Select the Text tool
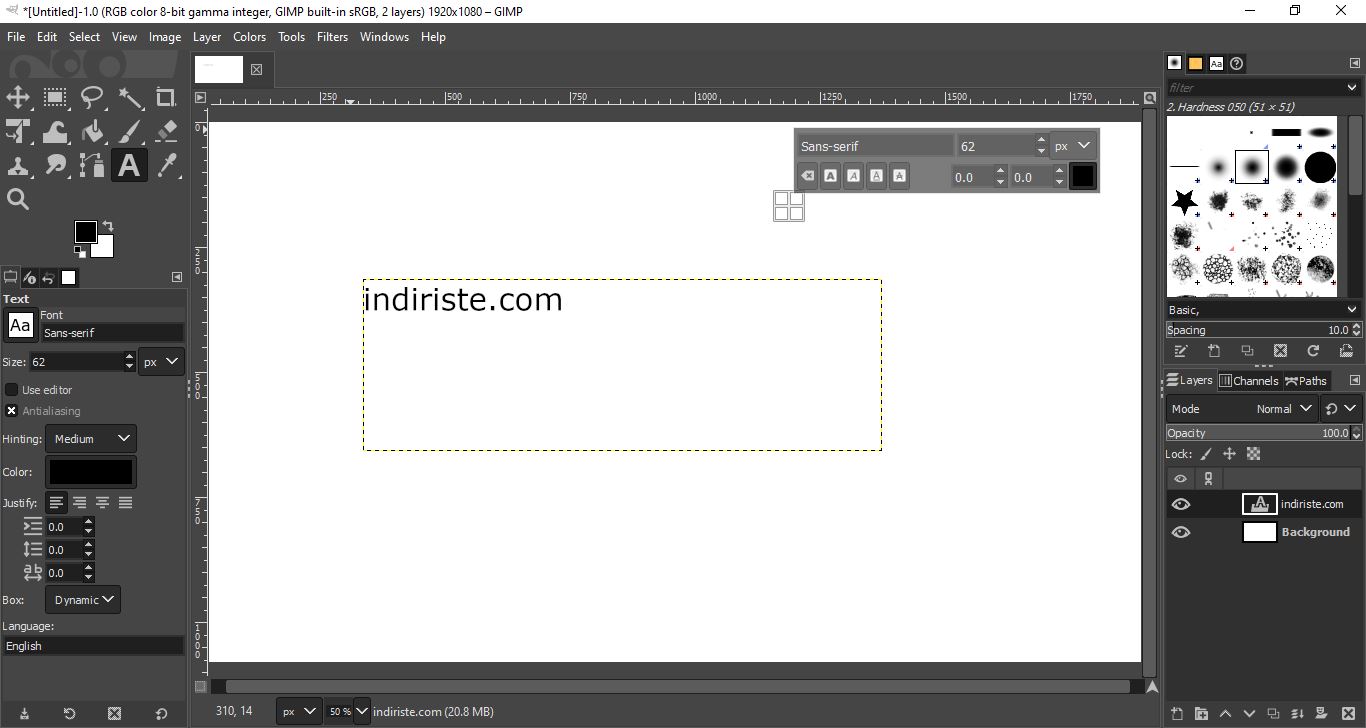This screenshot has width=1366, height=728. pos(129,165)
